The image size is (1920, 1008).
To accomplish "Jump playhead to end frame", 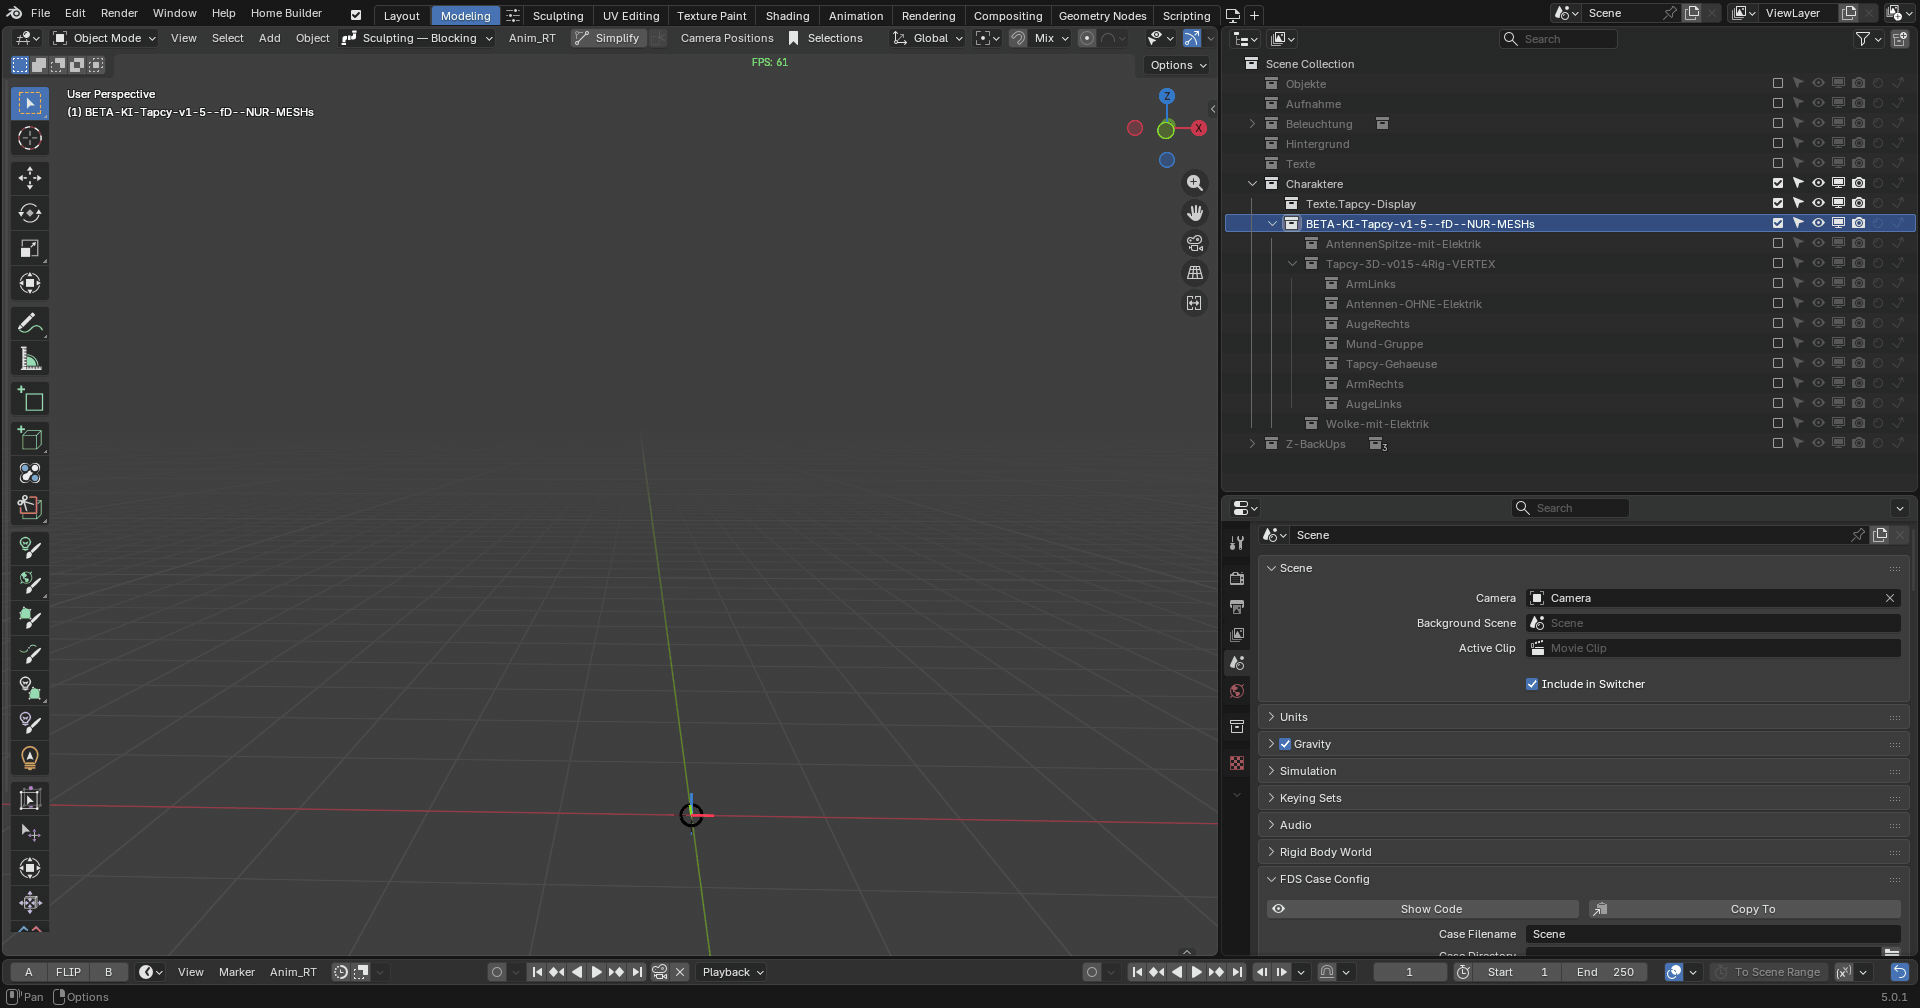I will coord(1238,971).
